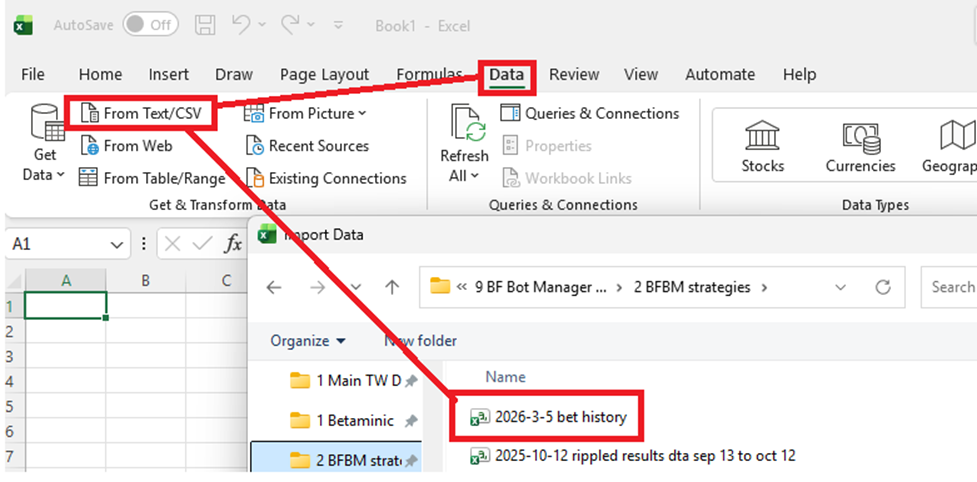Switch to the Data ribbon tab
The image size is (977, 482).
coord(506,75)
